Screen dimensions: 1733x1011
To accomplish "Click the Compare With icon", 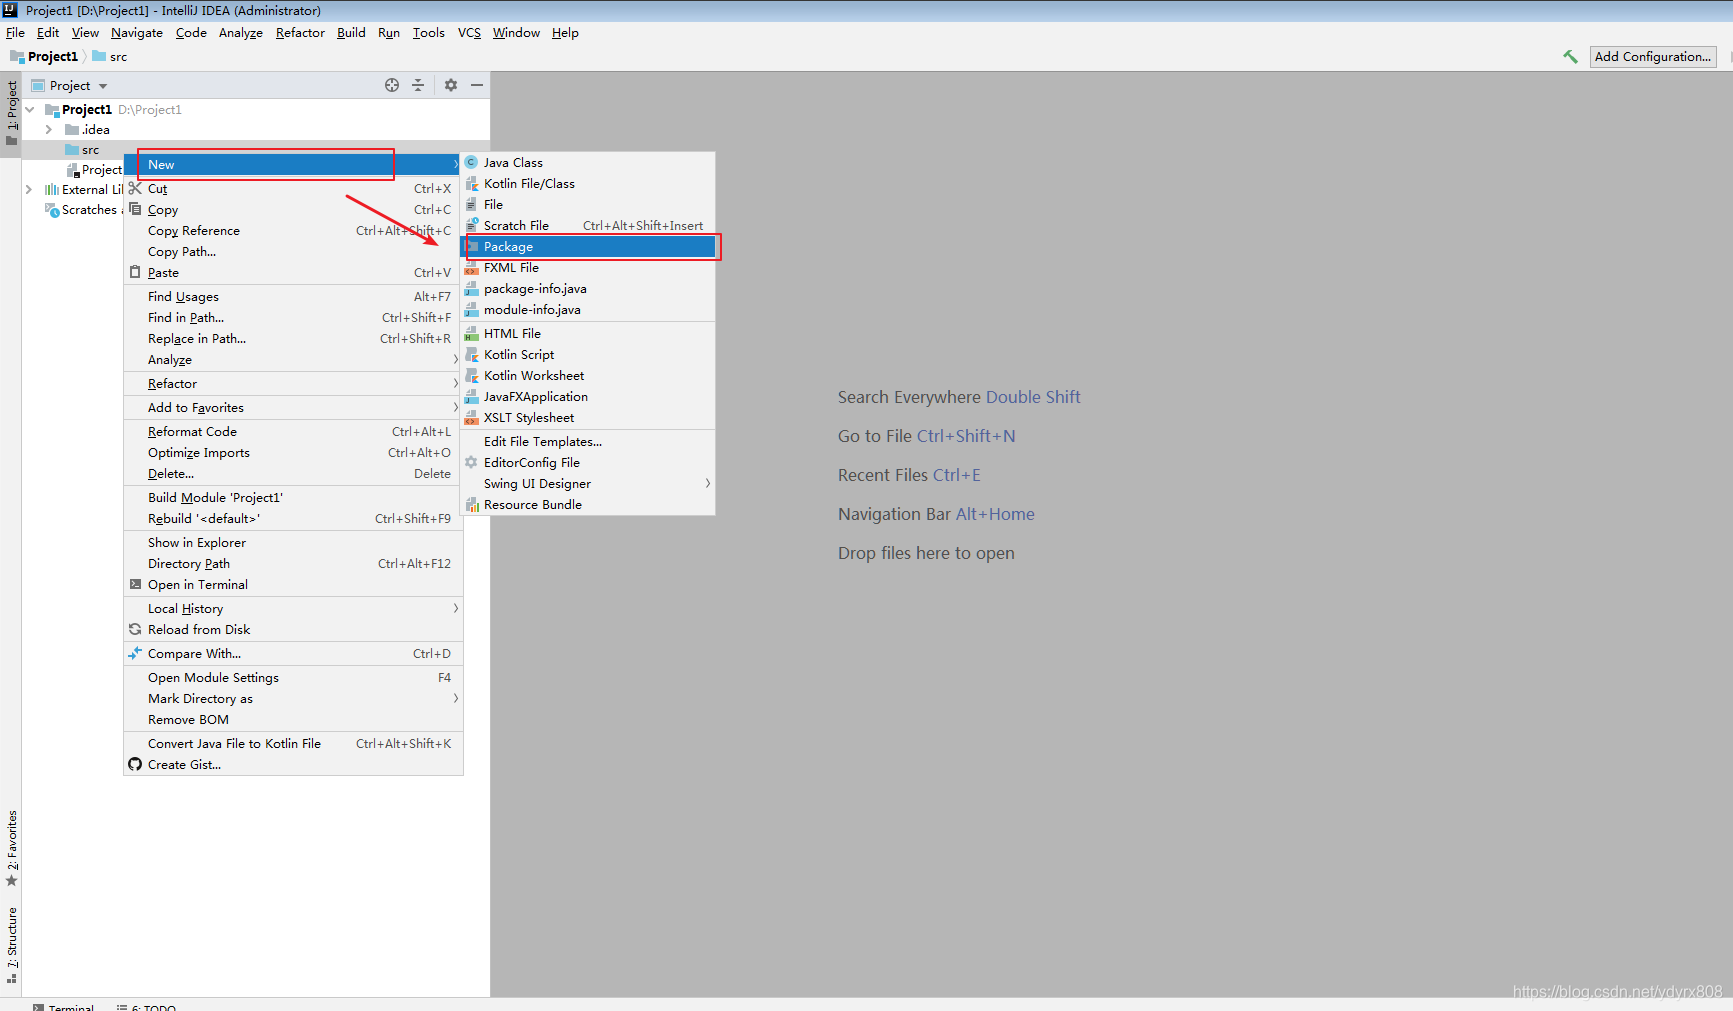I will [x=135, y=653].
